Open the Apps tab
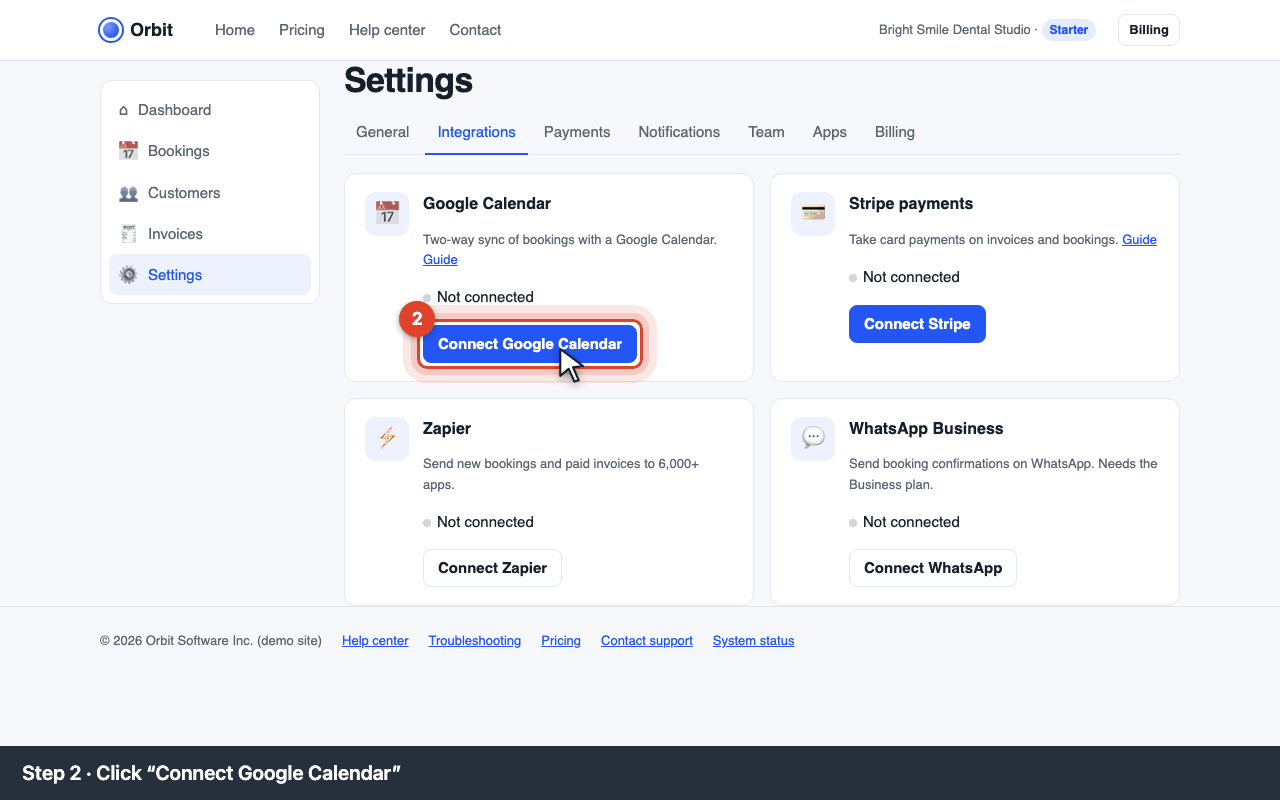Screen dimensions: 1280x800 [830, 132]
